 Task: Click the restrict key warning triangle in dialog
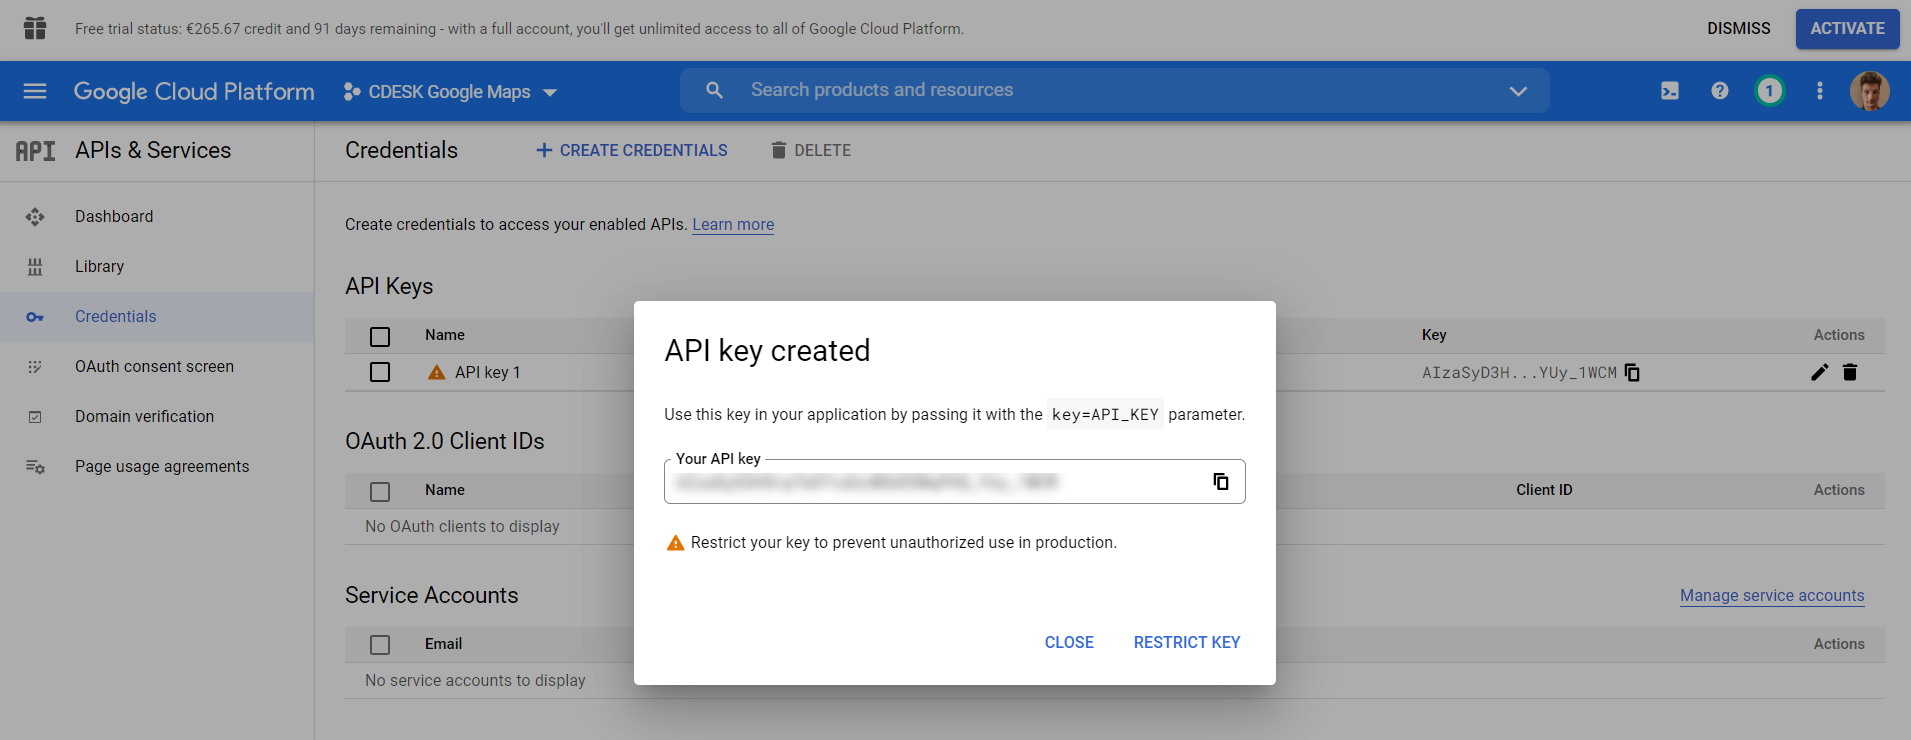click(676, 542)
